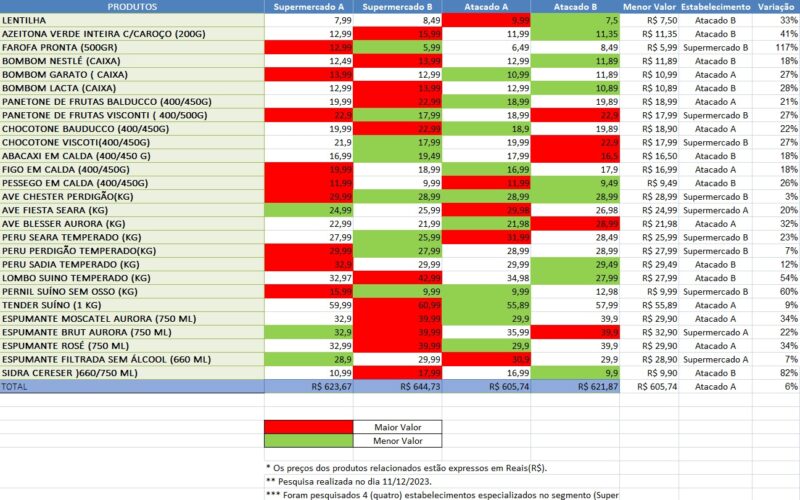Viewport: 800px width, 500px height.
Task: Select the green 7,5 Atacado B cell
Action: point(575,20)
